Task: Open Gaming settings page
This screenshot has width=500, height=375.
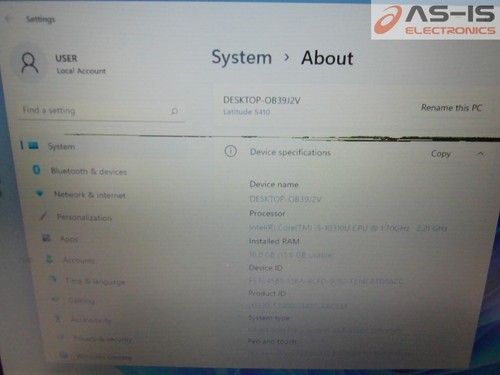Action: [82, 301]
